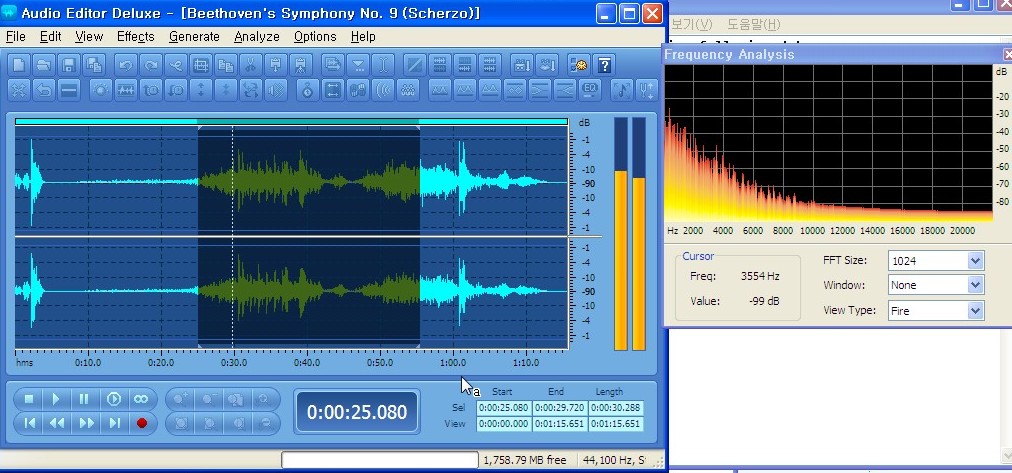Click the Sel Start field 0:00:25.080

point(503,408)
